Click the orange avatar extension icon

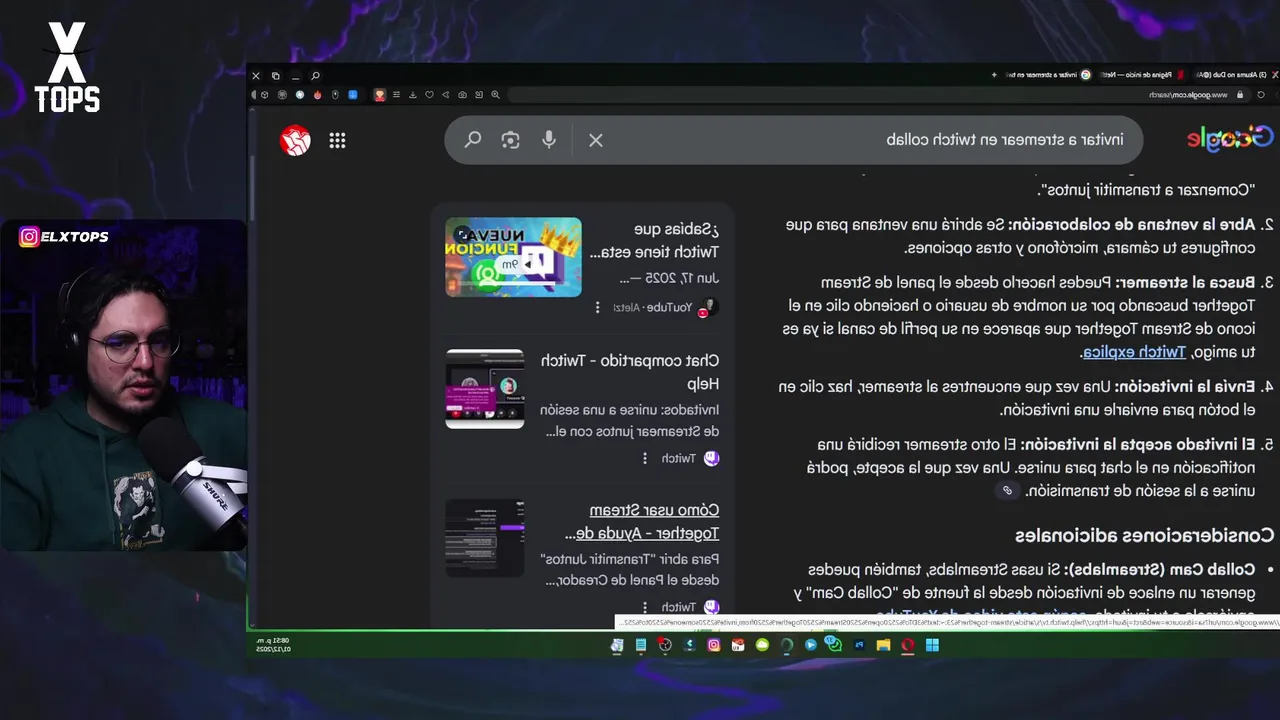(x=380, y=95)
